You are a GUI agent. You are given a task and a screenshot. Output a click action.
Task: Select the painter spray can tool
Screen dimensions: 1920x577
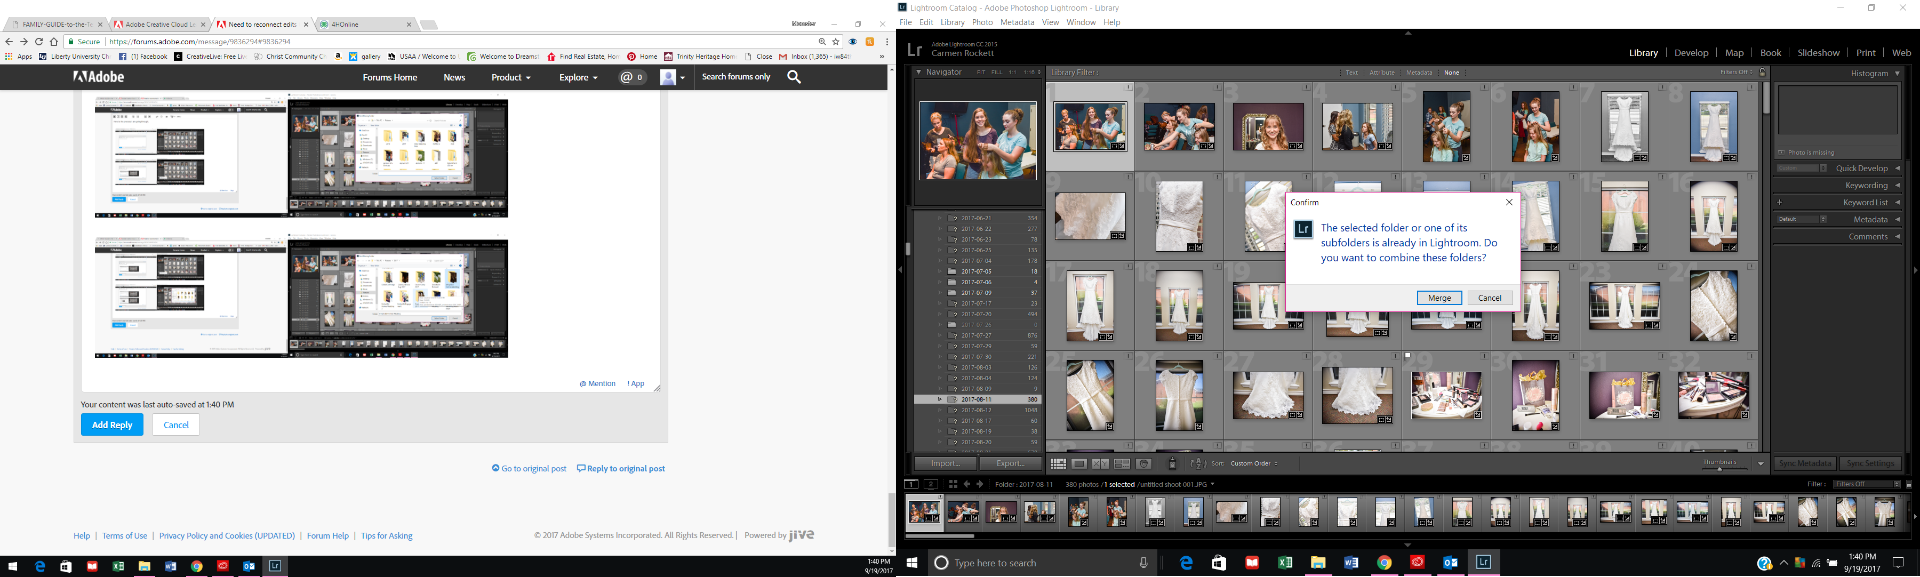click(1173, 464)
